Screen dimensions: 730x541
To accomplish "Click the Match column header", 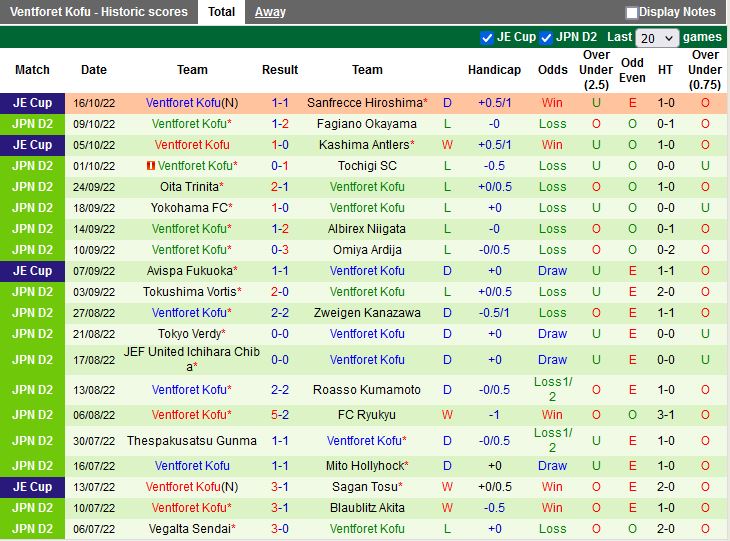I will pos(32,70).
